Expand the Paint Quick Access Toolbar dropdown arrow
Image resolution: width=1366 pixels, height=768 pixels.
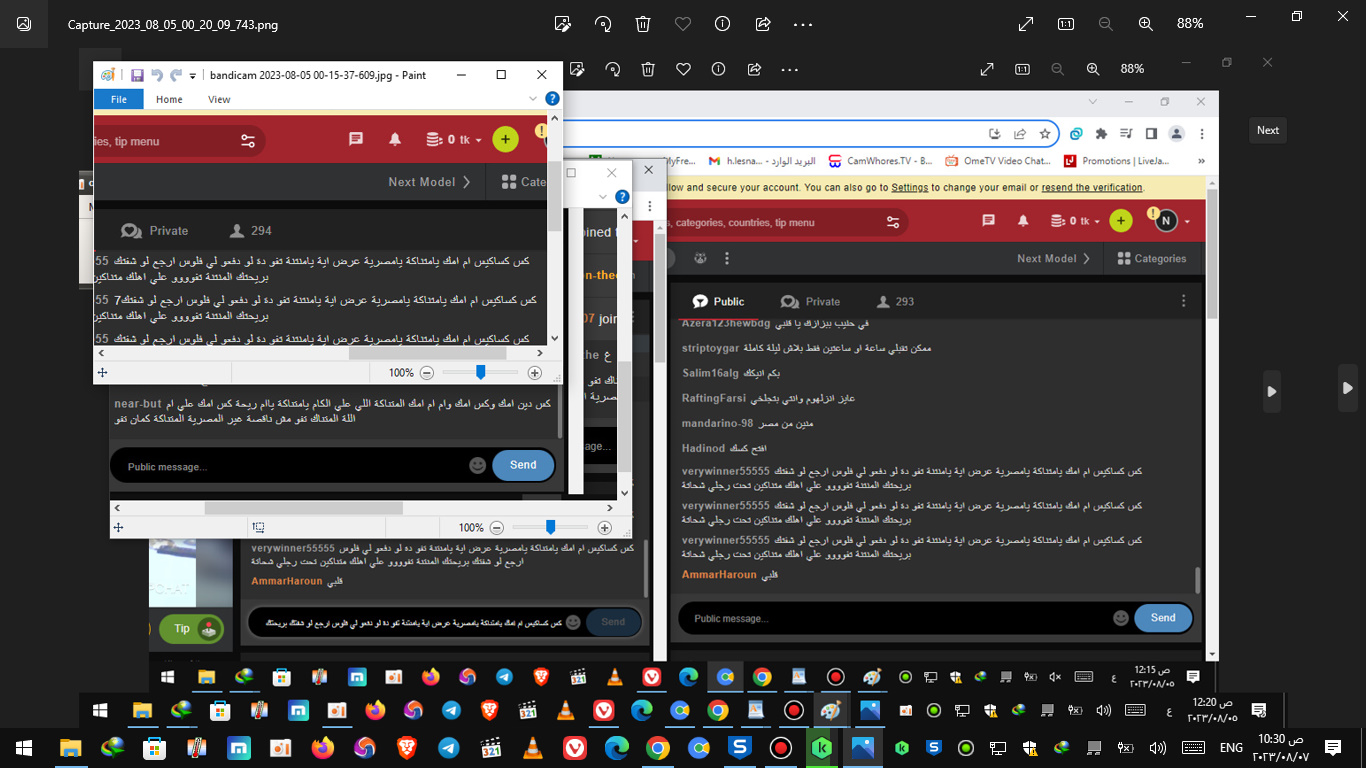click(x=193, y=75)
